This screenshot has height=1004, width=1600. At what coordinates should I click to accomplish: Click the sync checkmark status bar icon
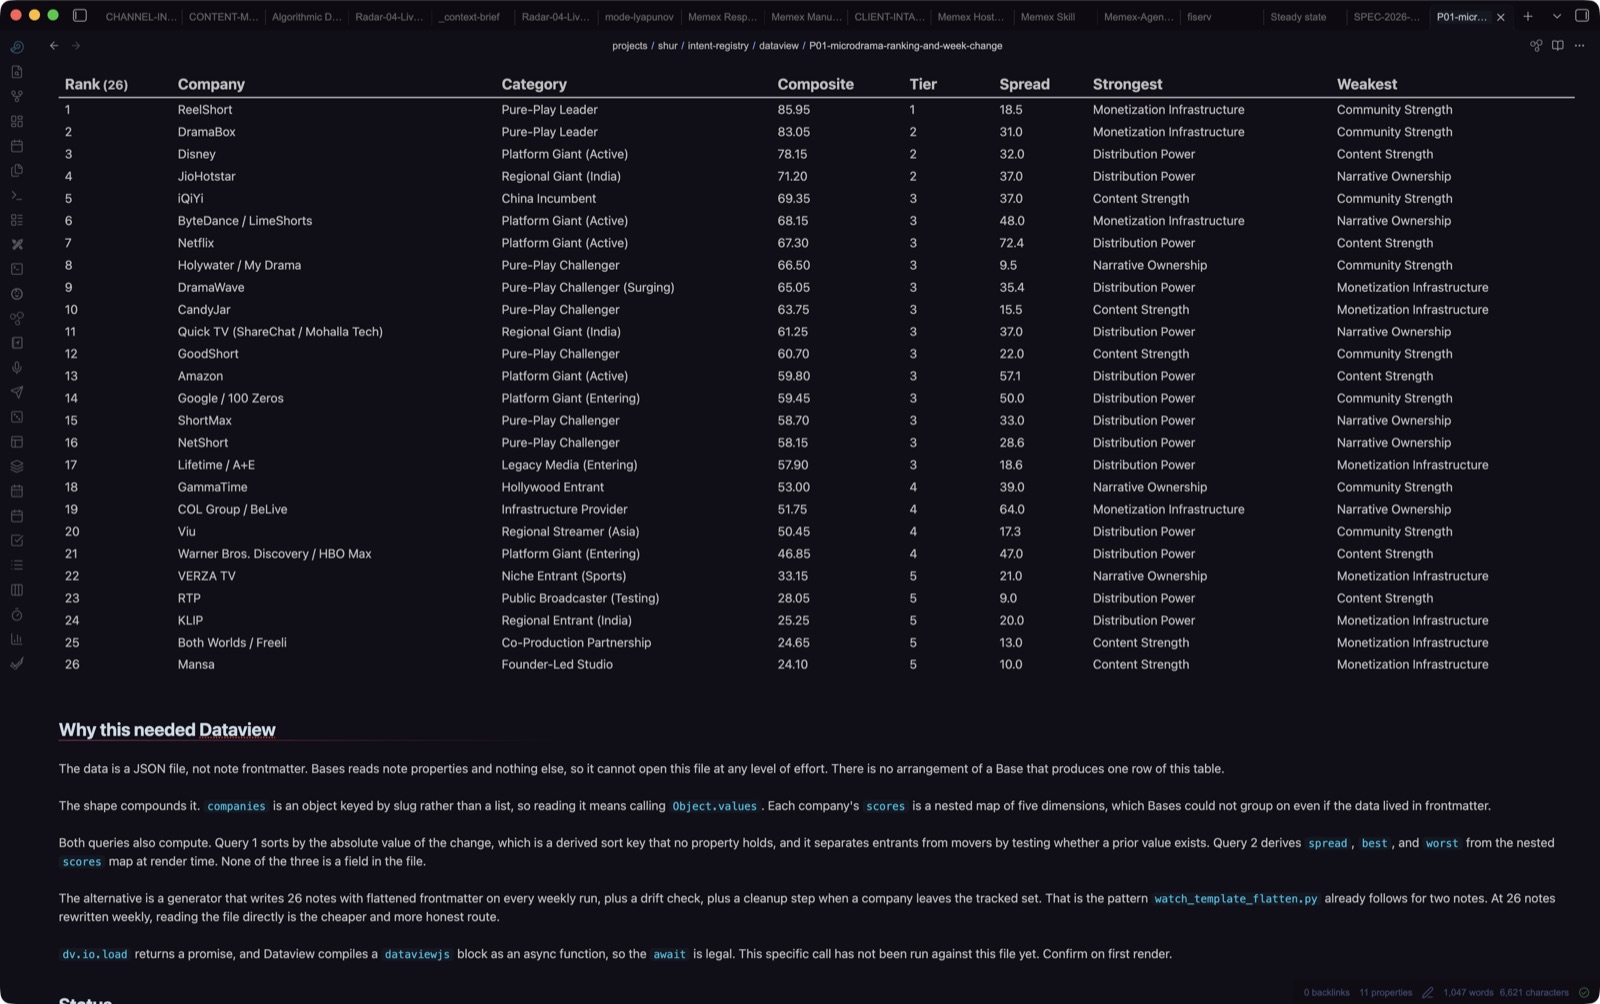click(x=1584, y=993)
